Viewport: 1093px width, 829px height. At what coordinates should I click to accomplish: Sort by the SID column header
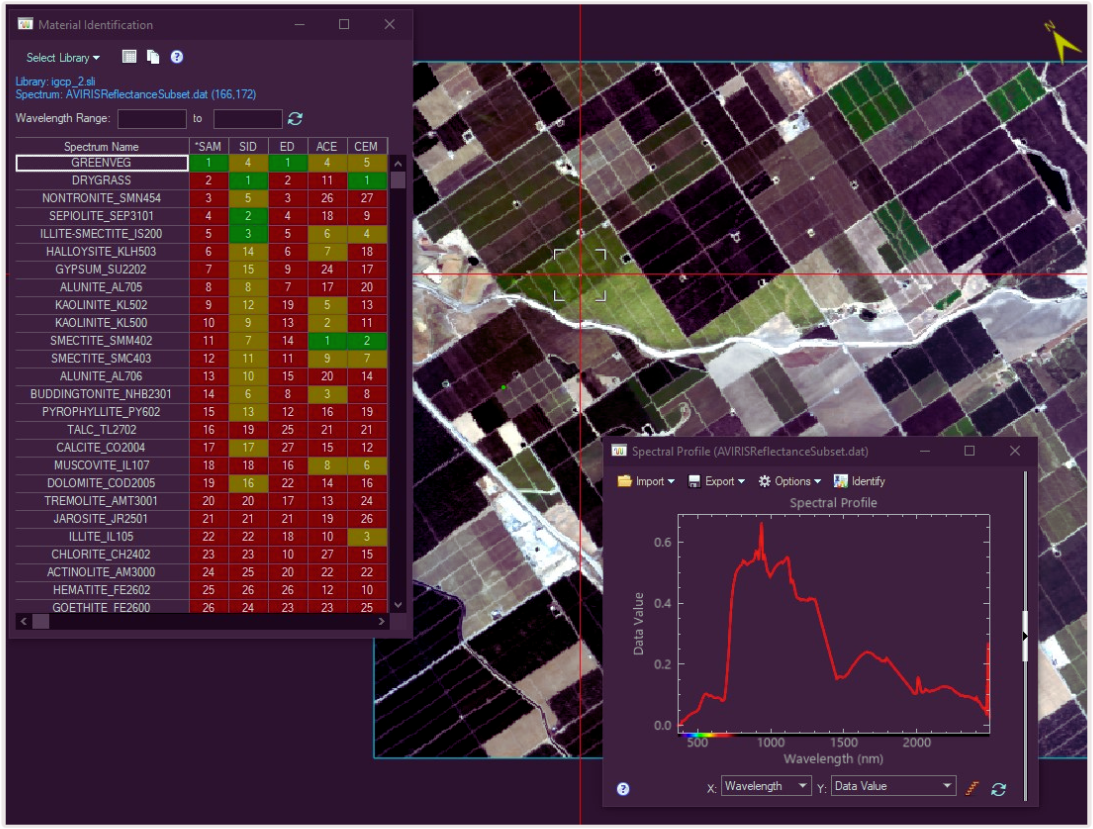(x=248, y=146)
